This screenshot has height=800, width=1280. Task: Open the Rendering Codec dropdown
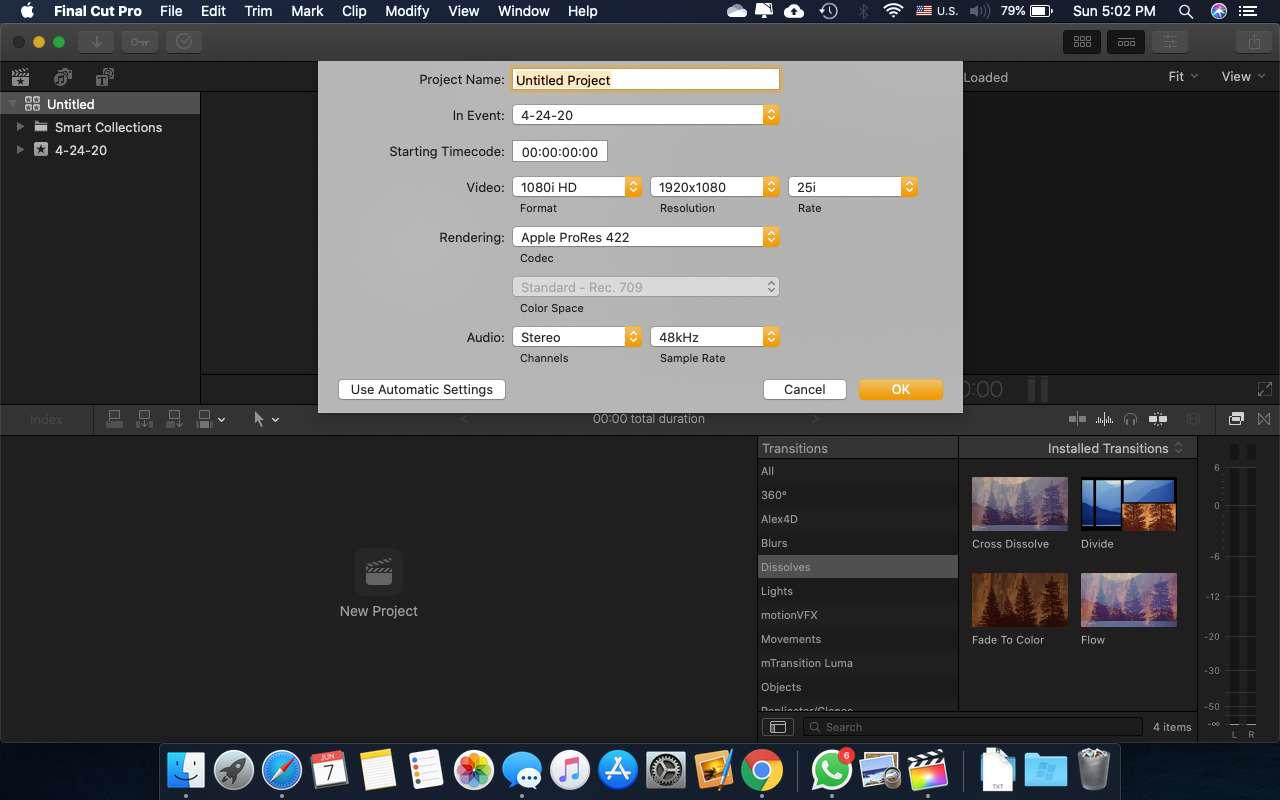tap(646, 237)
